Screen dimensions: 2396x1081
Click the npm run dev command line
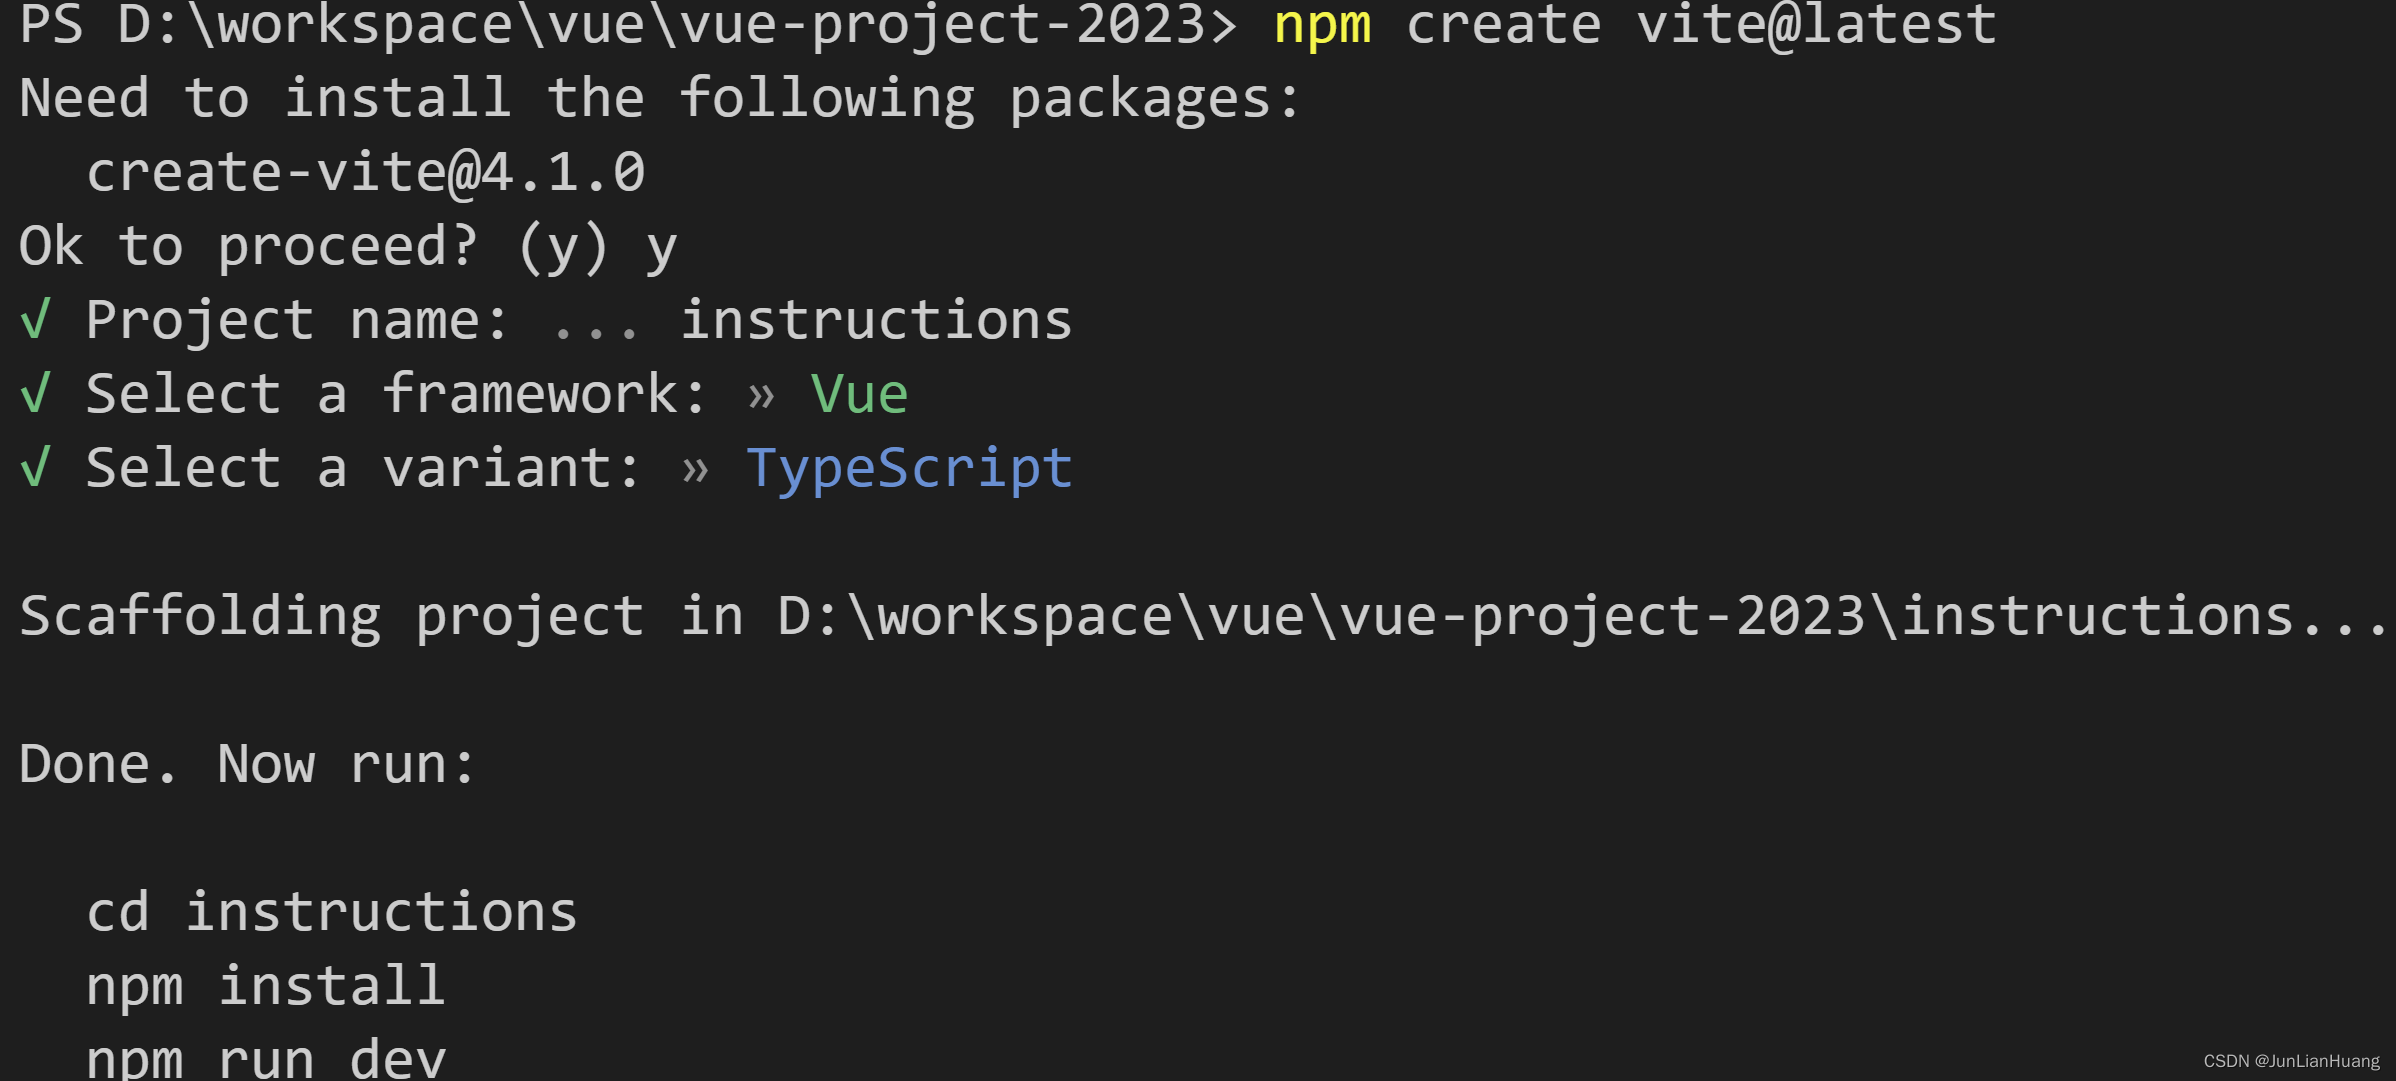265,1058
